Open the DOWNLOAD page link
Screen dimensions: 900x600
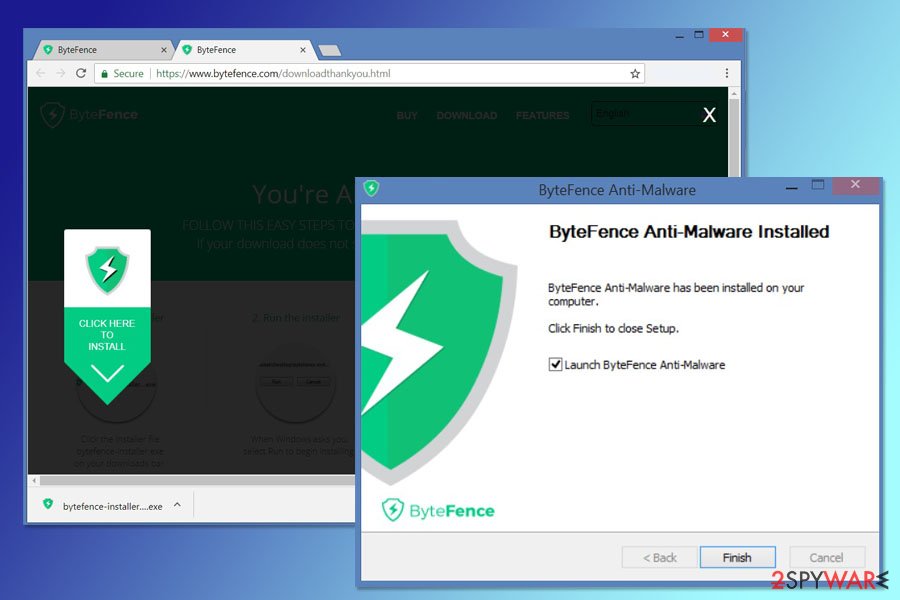coord(467,115)
